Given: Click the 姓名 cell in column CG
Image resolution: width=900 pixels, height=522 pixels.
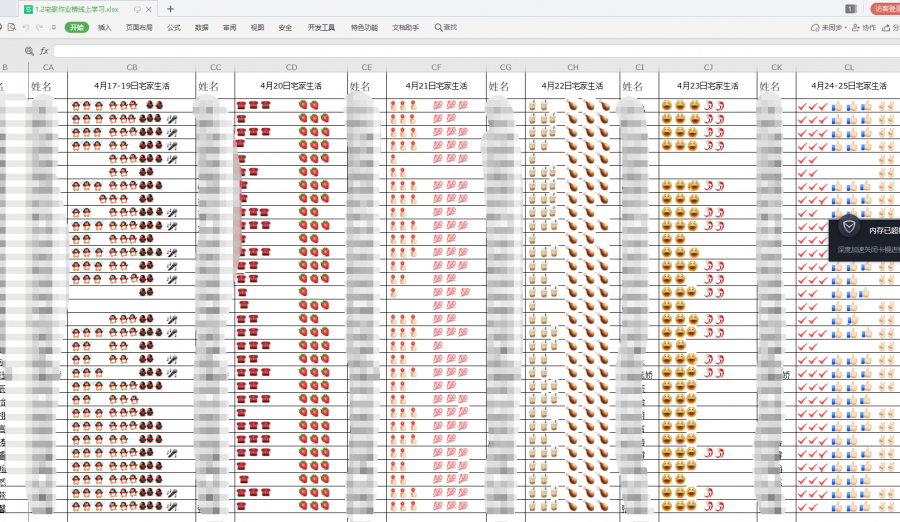Looking at the screenshot, I should 506,86.
